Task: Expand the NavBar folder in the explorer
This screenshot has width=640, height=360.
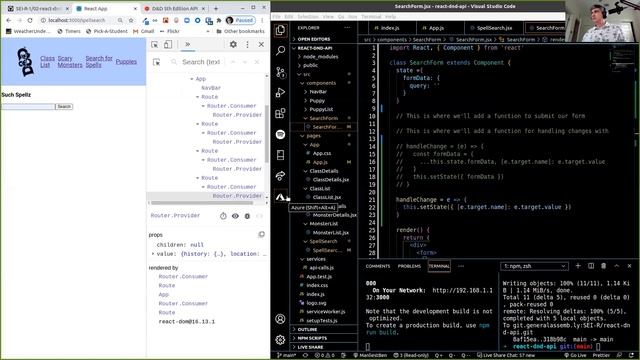Action: (x=318, y=92)
